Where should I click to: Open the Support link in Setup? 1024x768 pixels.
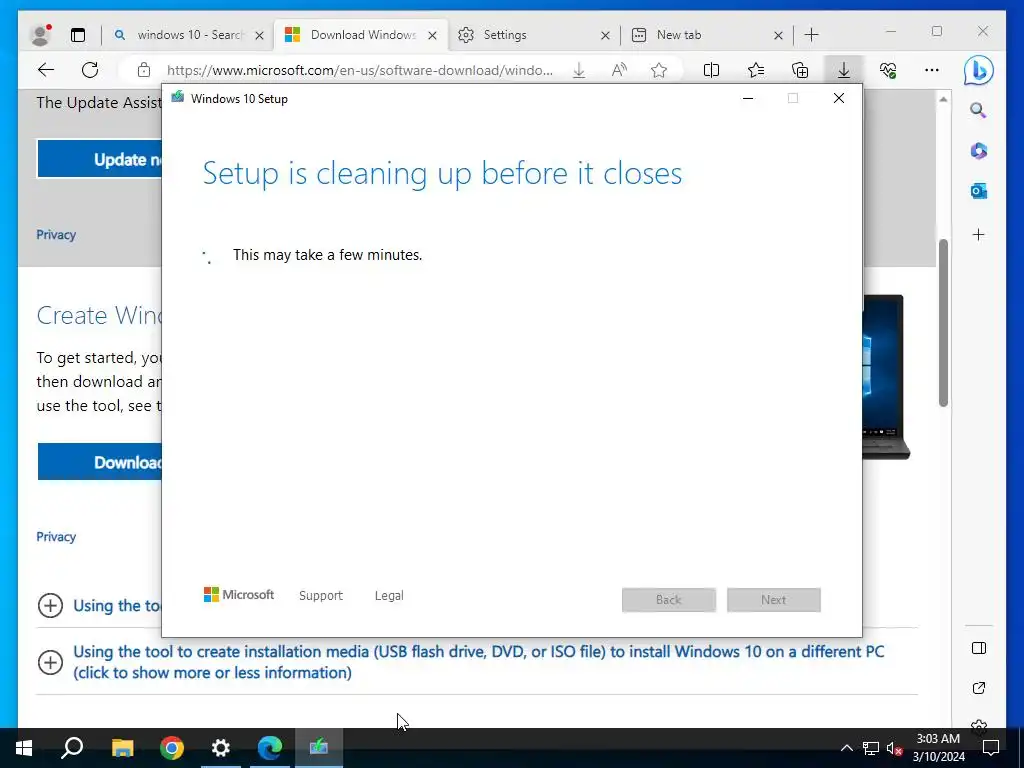point(321,595)
